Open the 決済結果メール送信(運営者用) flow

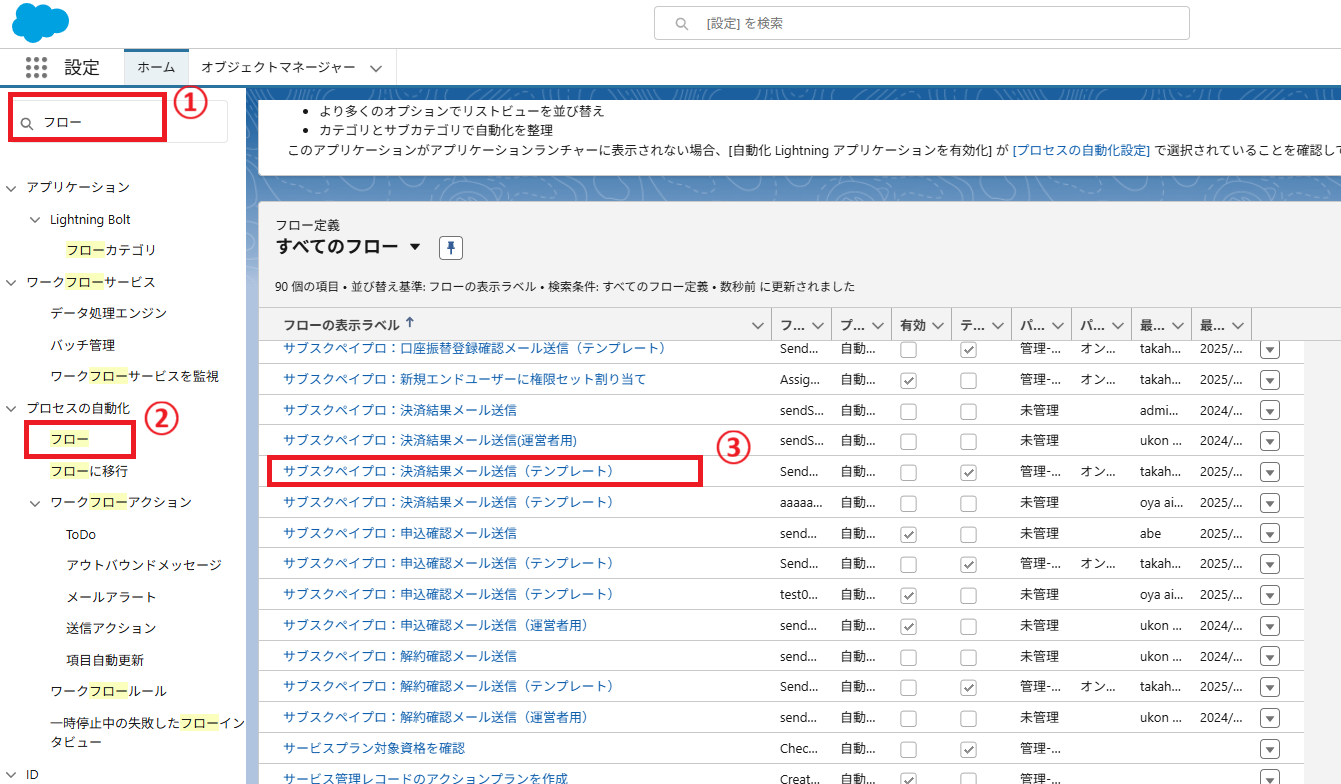tap(430, 440)
